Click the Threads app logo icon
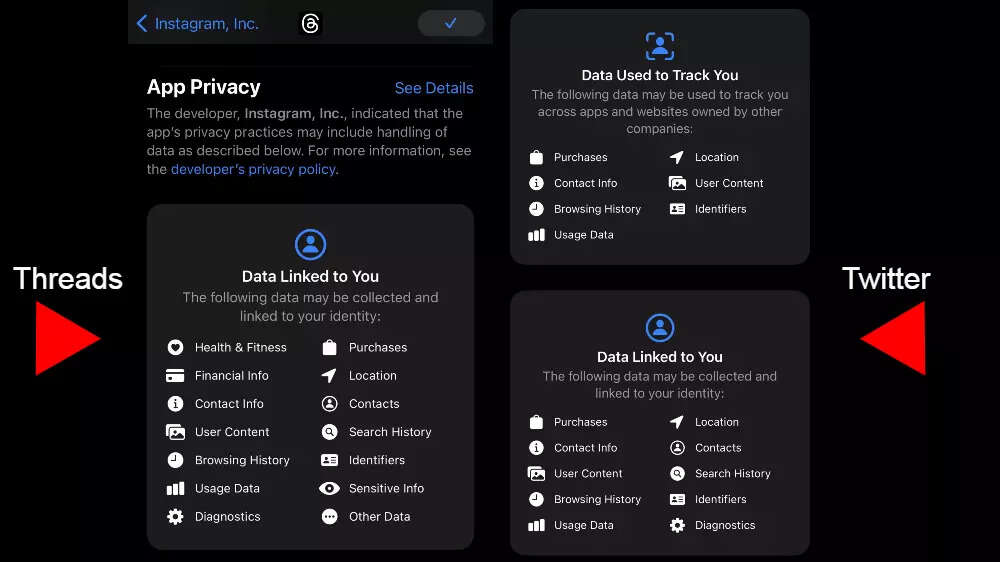Viewport: 1000px width, 562px height. (310, 24)
